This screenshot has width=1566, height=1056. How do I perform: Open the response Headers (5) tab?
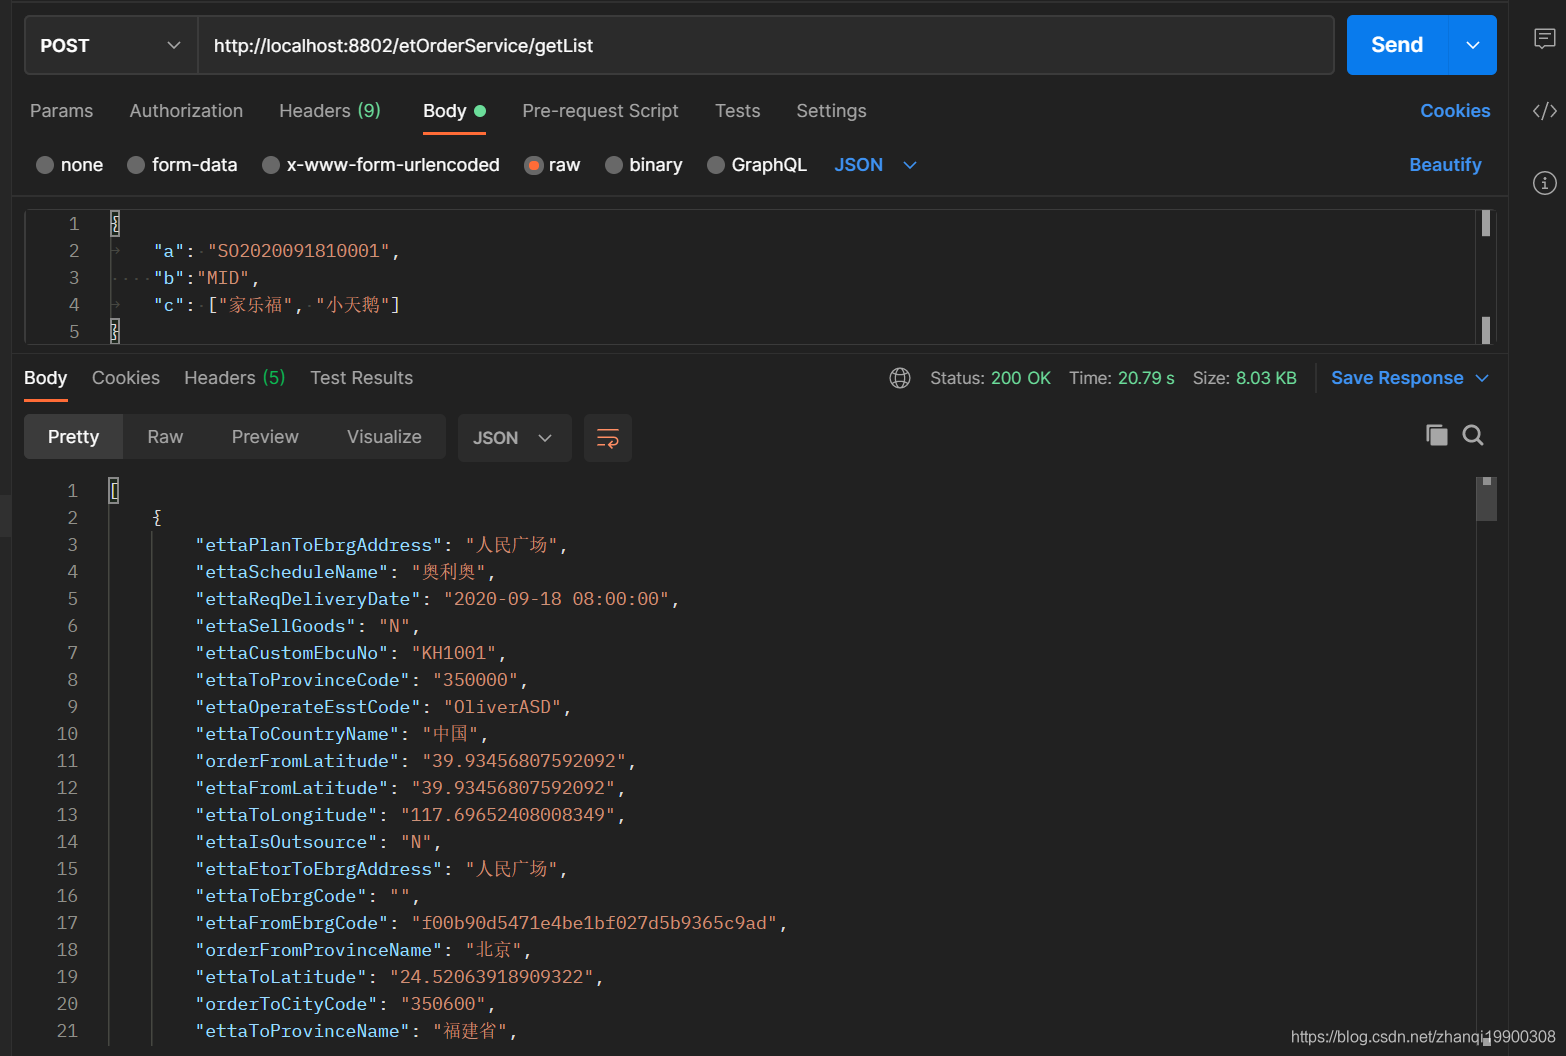(x=235, y=378)
